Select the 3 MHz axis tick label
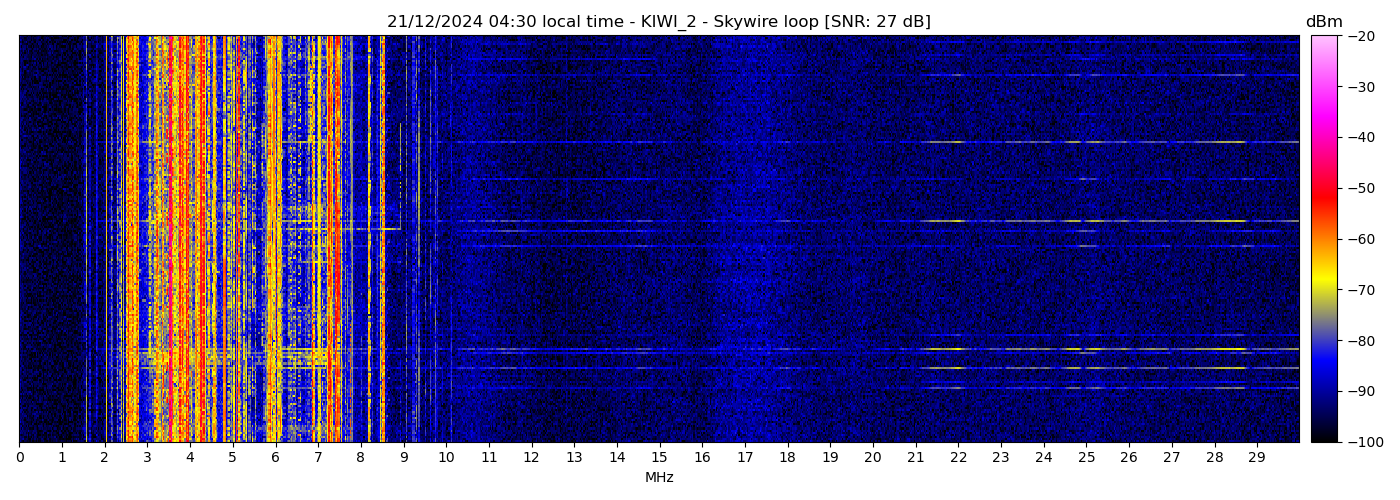This screenshot has height=500, width=1400. [x=147, y=458]
